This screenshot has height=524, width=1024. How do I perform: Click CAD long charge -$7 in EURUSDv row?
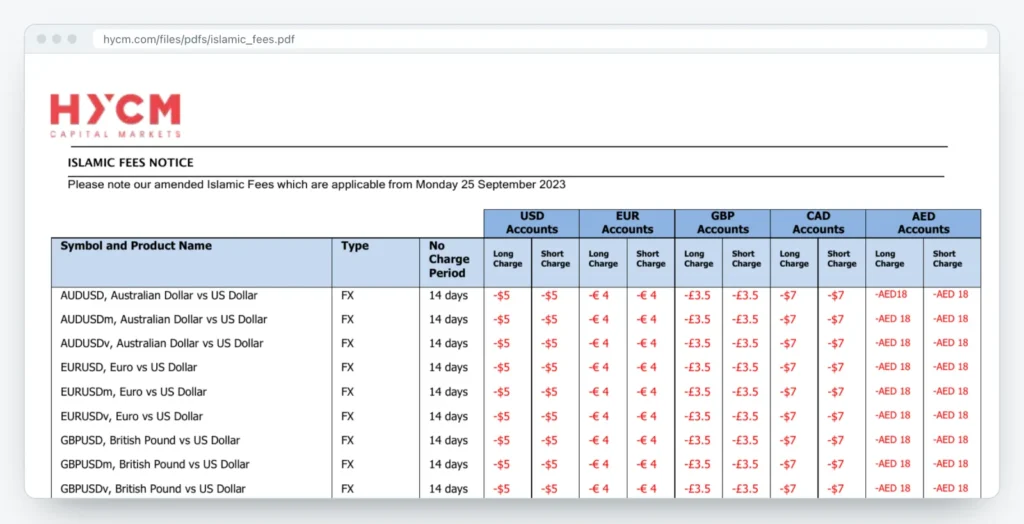pos(788,416)
